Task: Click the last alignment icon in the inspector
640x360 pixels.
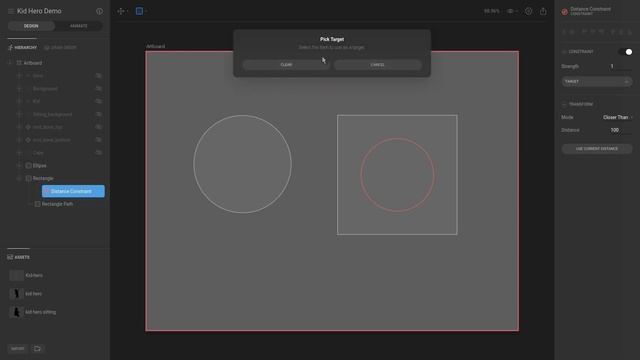Action: (x=630, y=31)
